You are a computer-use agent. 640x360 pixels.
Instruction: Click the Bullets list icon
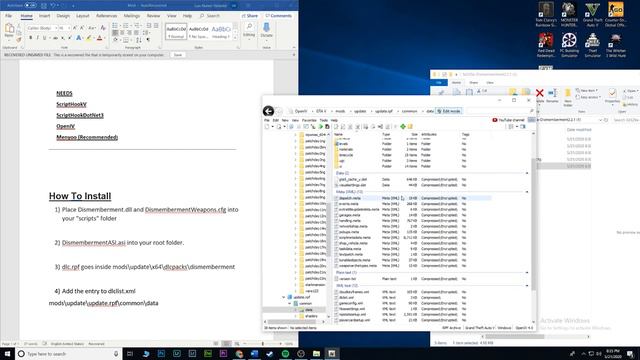pos(115,26)
